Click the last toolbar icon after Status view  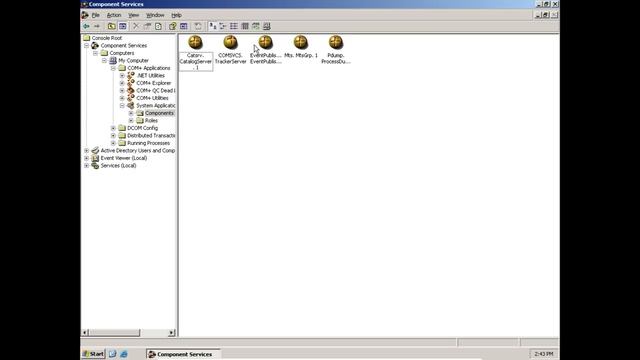[x=267, y=26]
